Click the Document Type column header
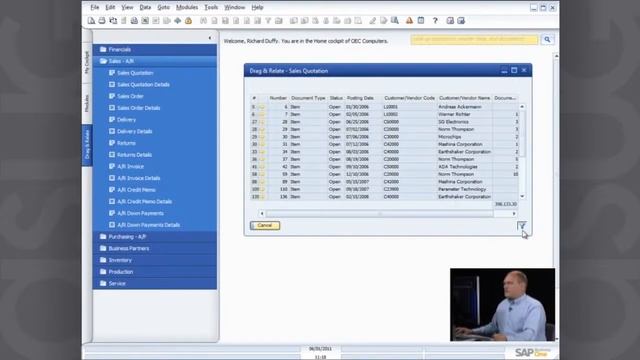 coord(308,98)
